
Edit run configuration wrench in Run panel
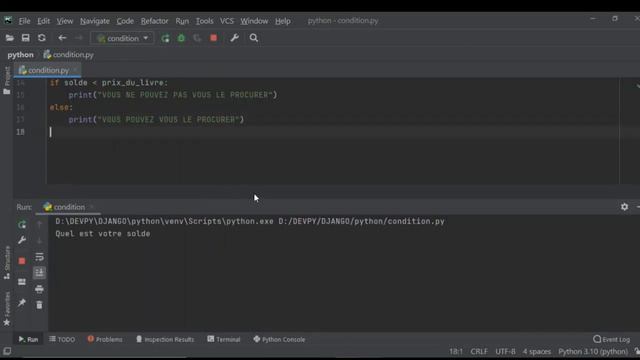click(x=22, y=240)
